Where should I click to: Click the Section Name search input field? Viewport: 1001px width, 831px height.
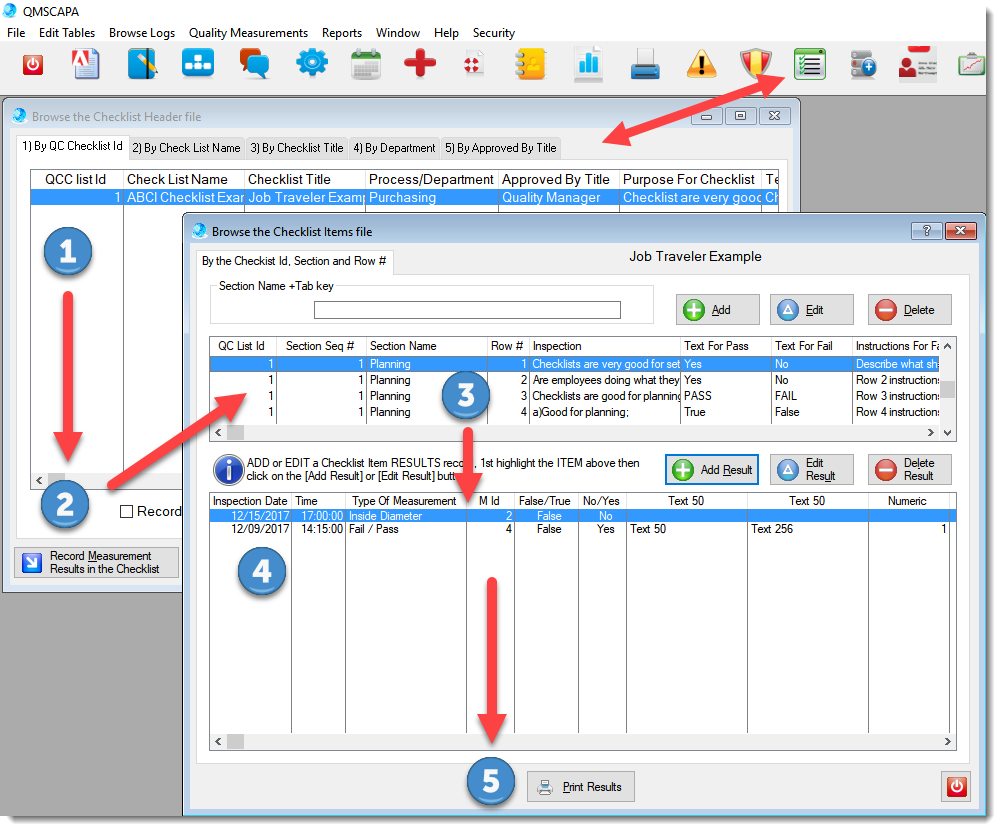tap(467, 310)
